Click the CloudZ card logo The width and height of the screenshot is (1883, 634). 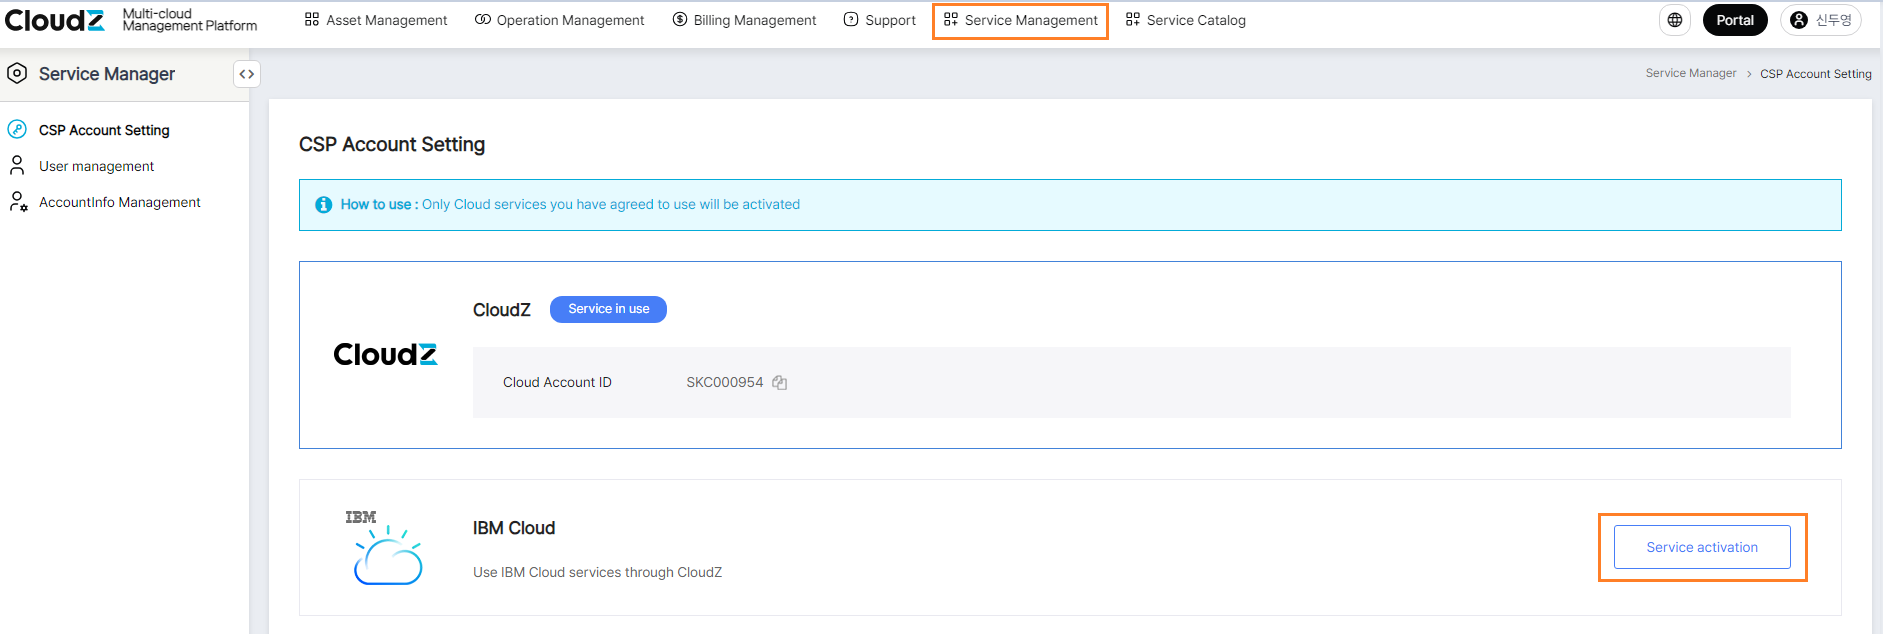(x=385, y=355)
